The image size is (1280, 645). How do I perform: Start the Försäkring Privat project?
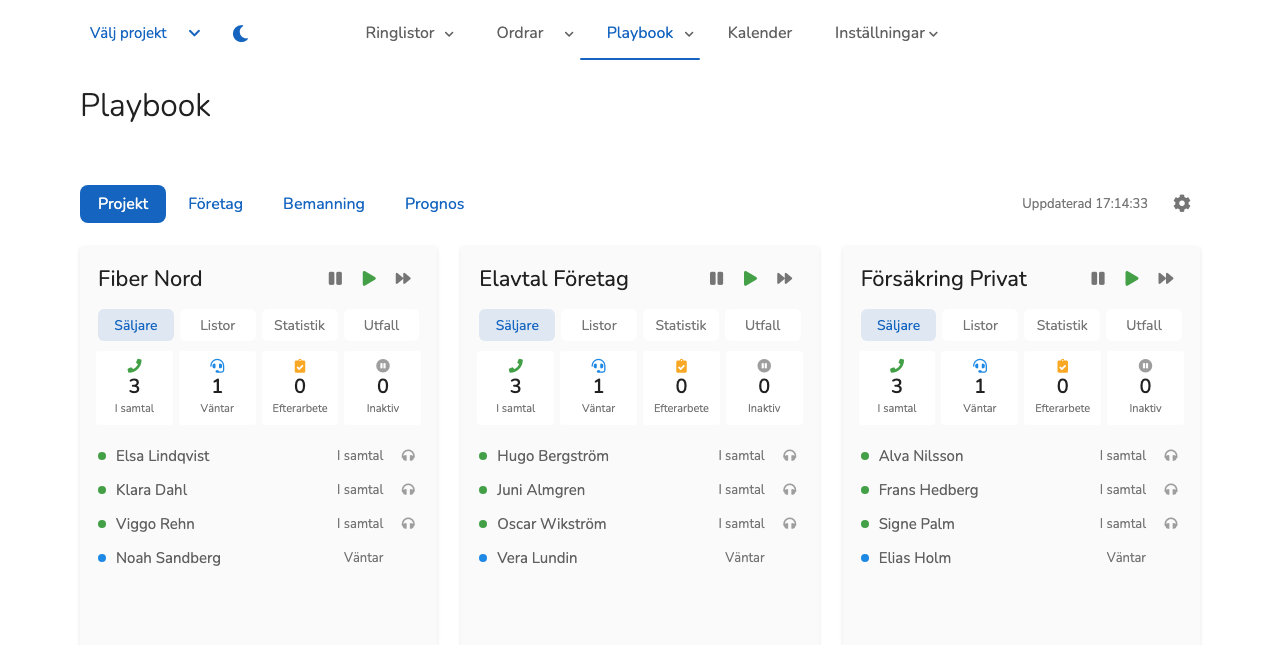tap(1132, 279)
